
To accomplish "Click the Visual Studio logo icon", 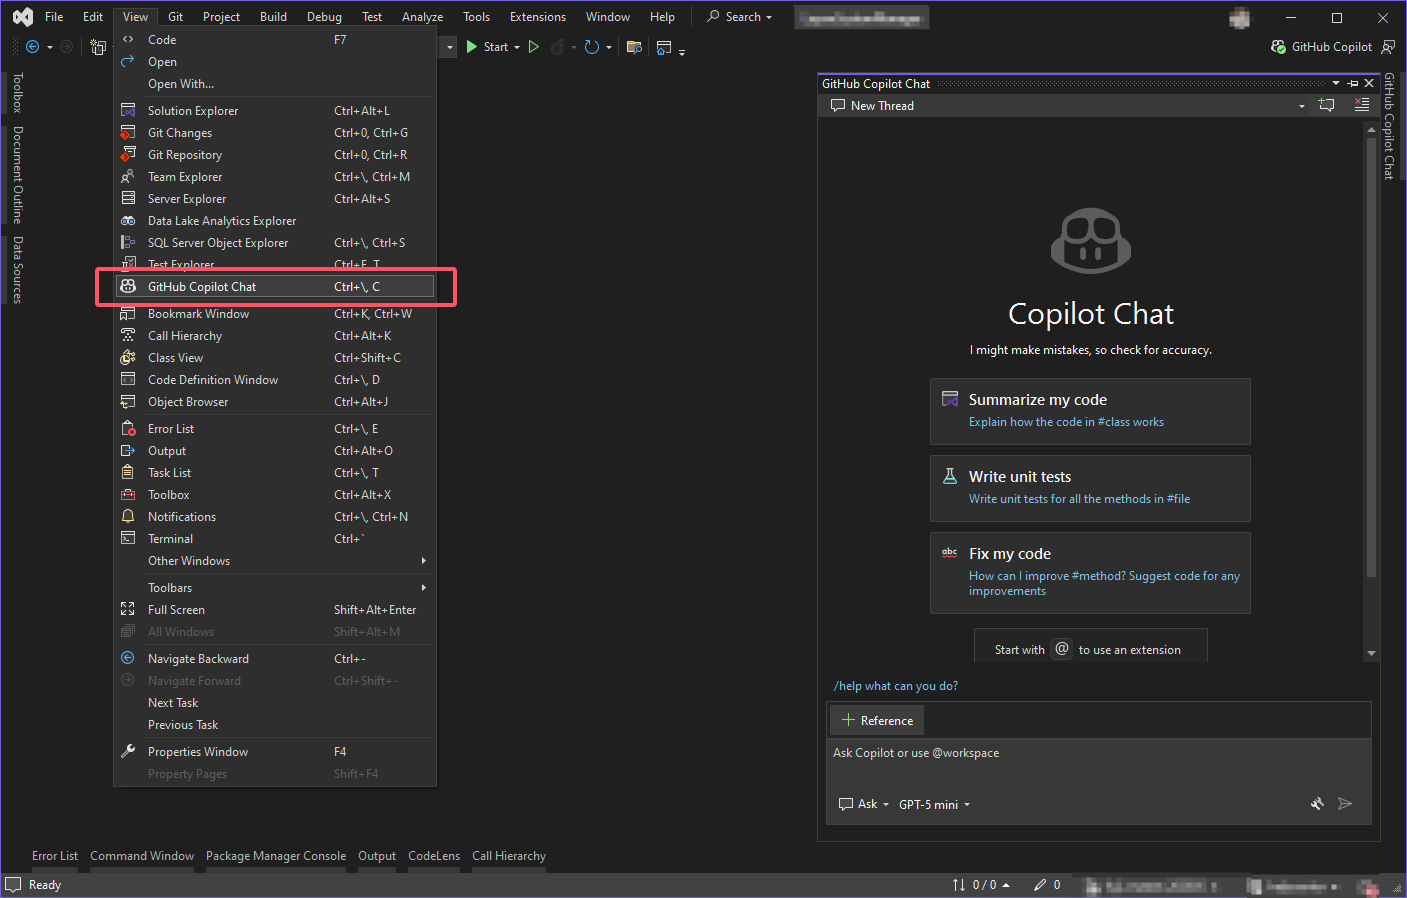I will 23,17.
